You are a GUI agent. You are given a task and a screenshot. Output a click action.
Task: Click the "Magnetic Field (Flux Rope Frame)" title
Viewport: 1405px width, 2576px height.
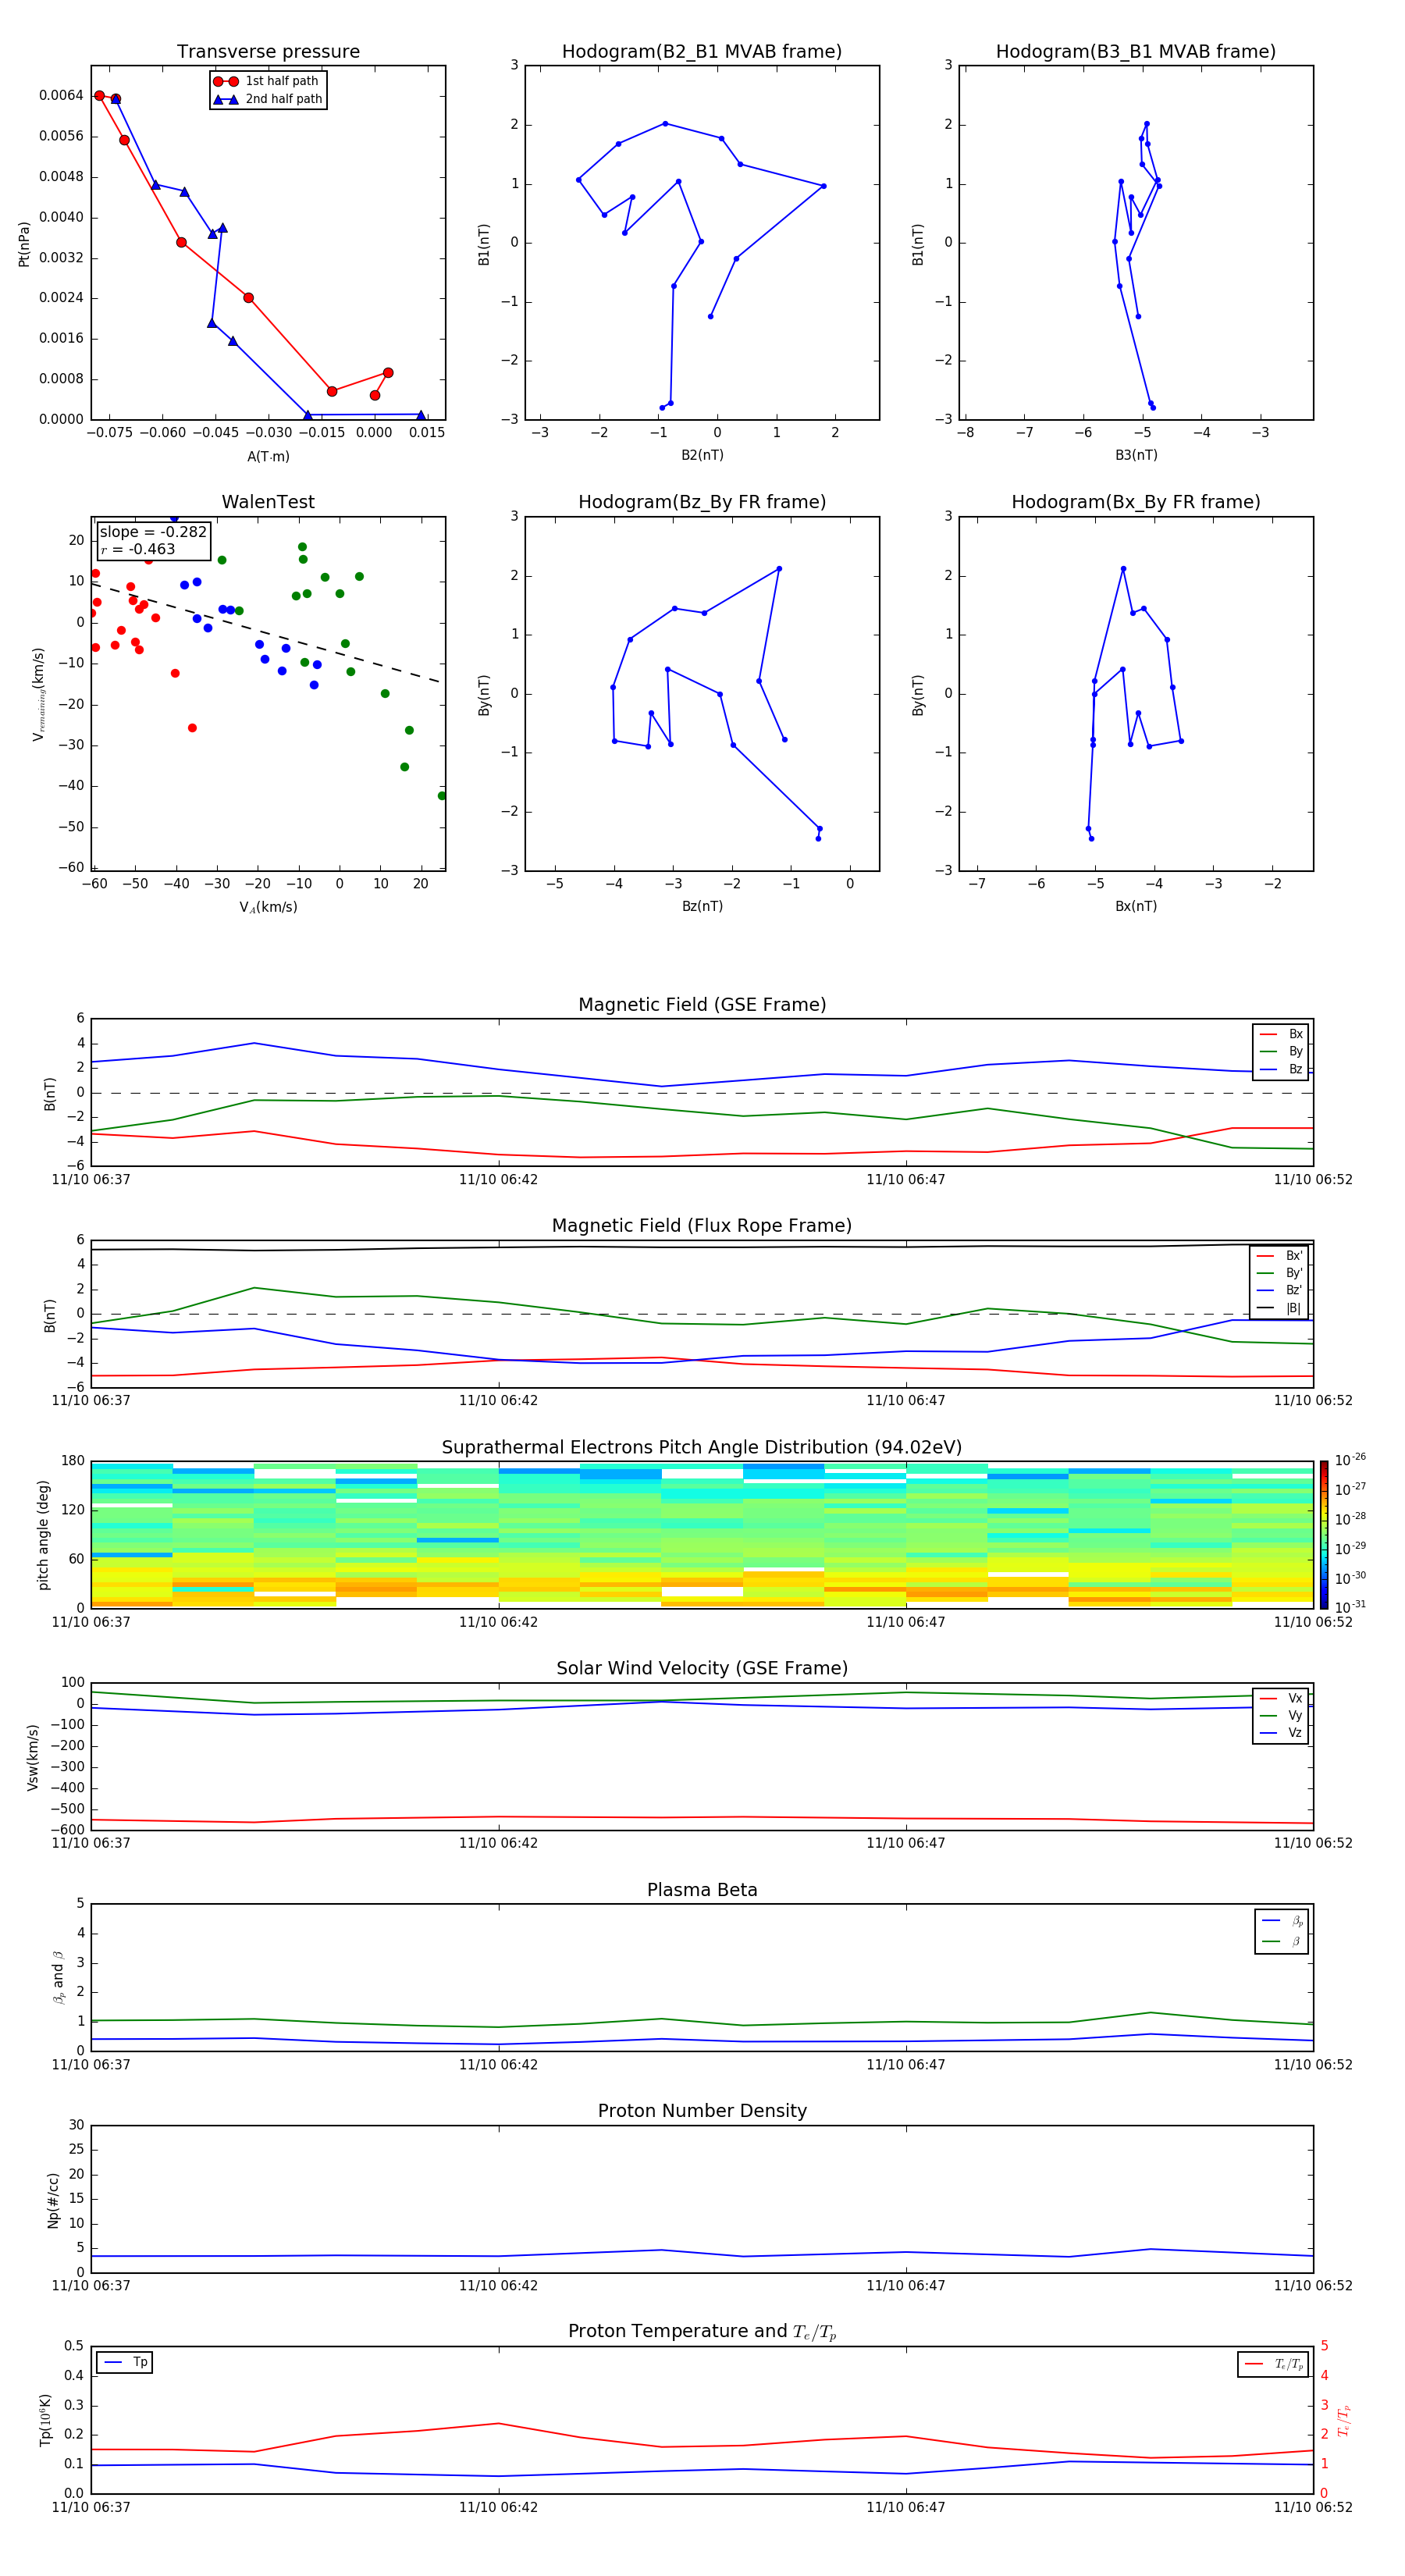coord(702,1225)
